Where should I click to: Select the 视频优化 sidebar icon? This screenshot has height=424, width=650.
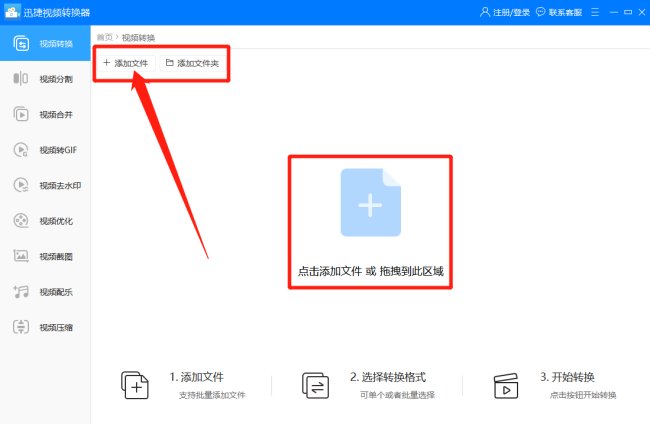coord(21,220)
